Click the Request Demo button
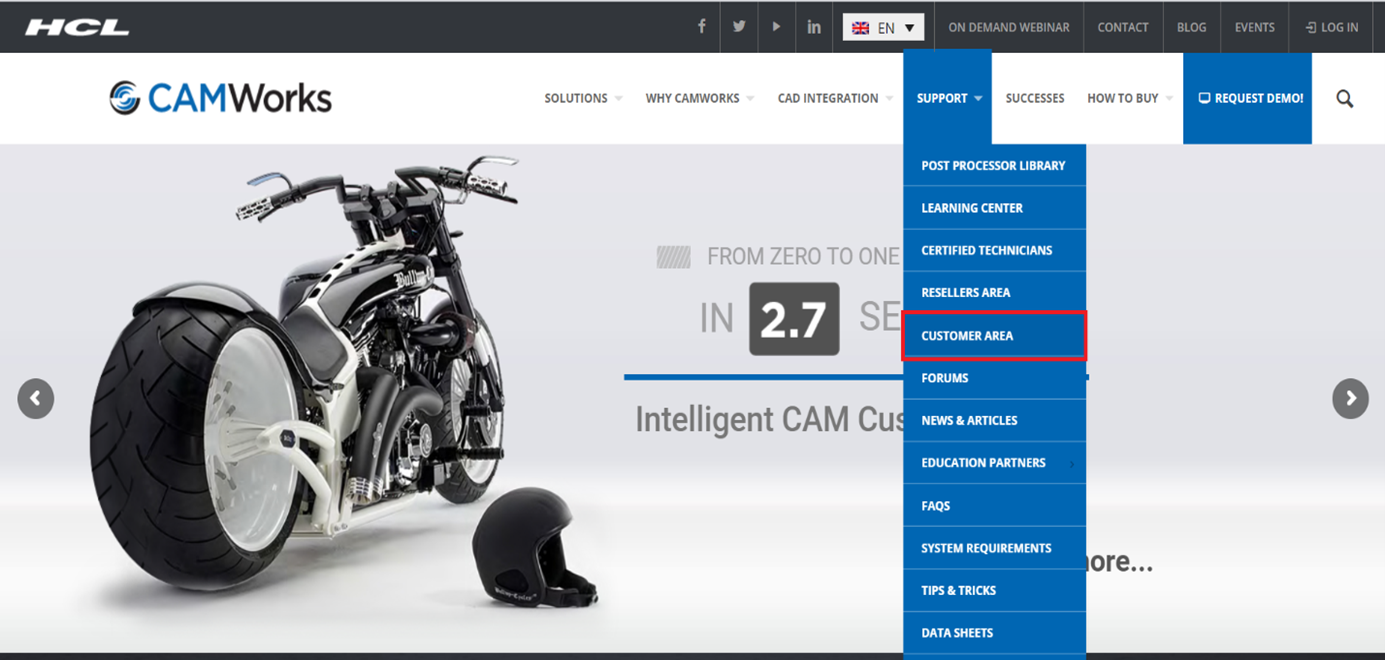1385x660 pixels. (1247, 98)
